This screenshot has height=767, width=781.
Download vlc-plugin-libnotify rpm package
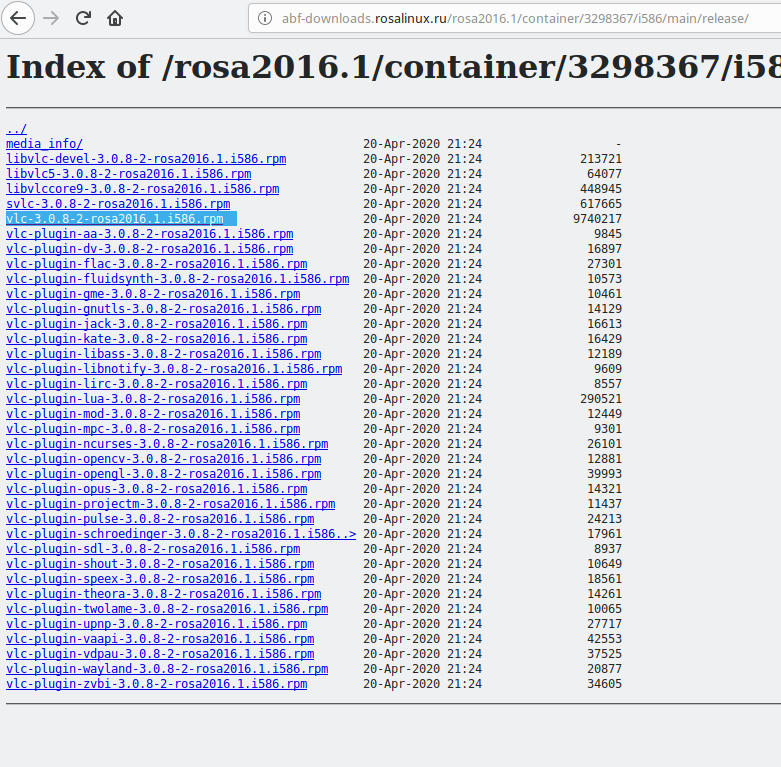point(174,369)
